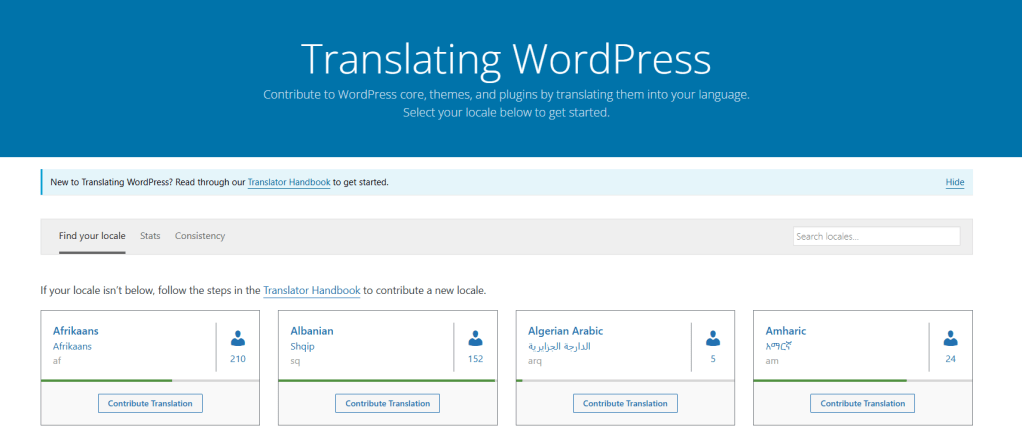Open Translator Handbook link in blue notice

pyautogui.click(x=289, y=183)
